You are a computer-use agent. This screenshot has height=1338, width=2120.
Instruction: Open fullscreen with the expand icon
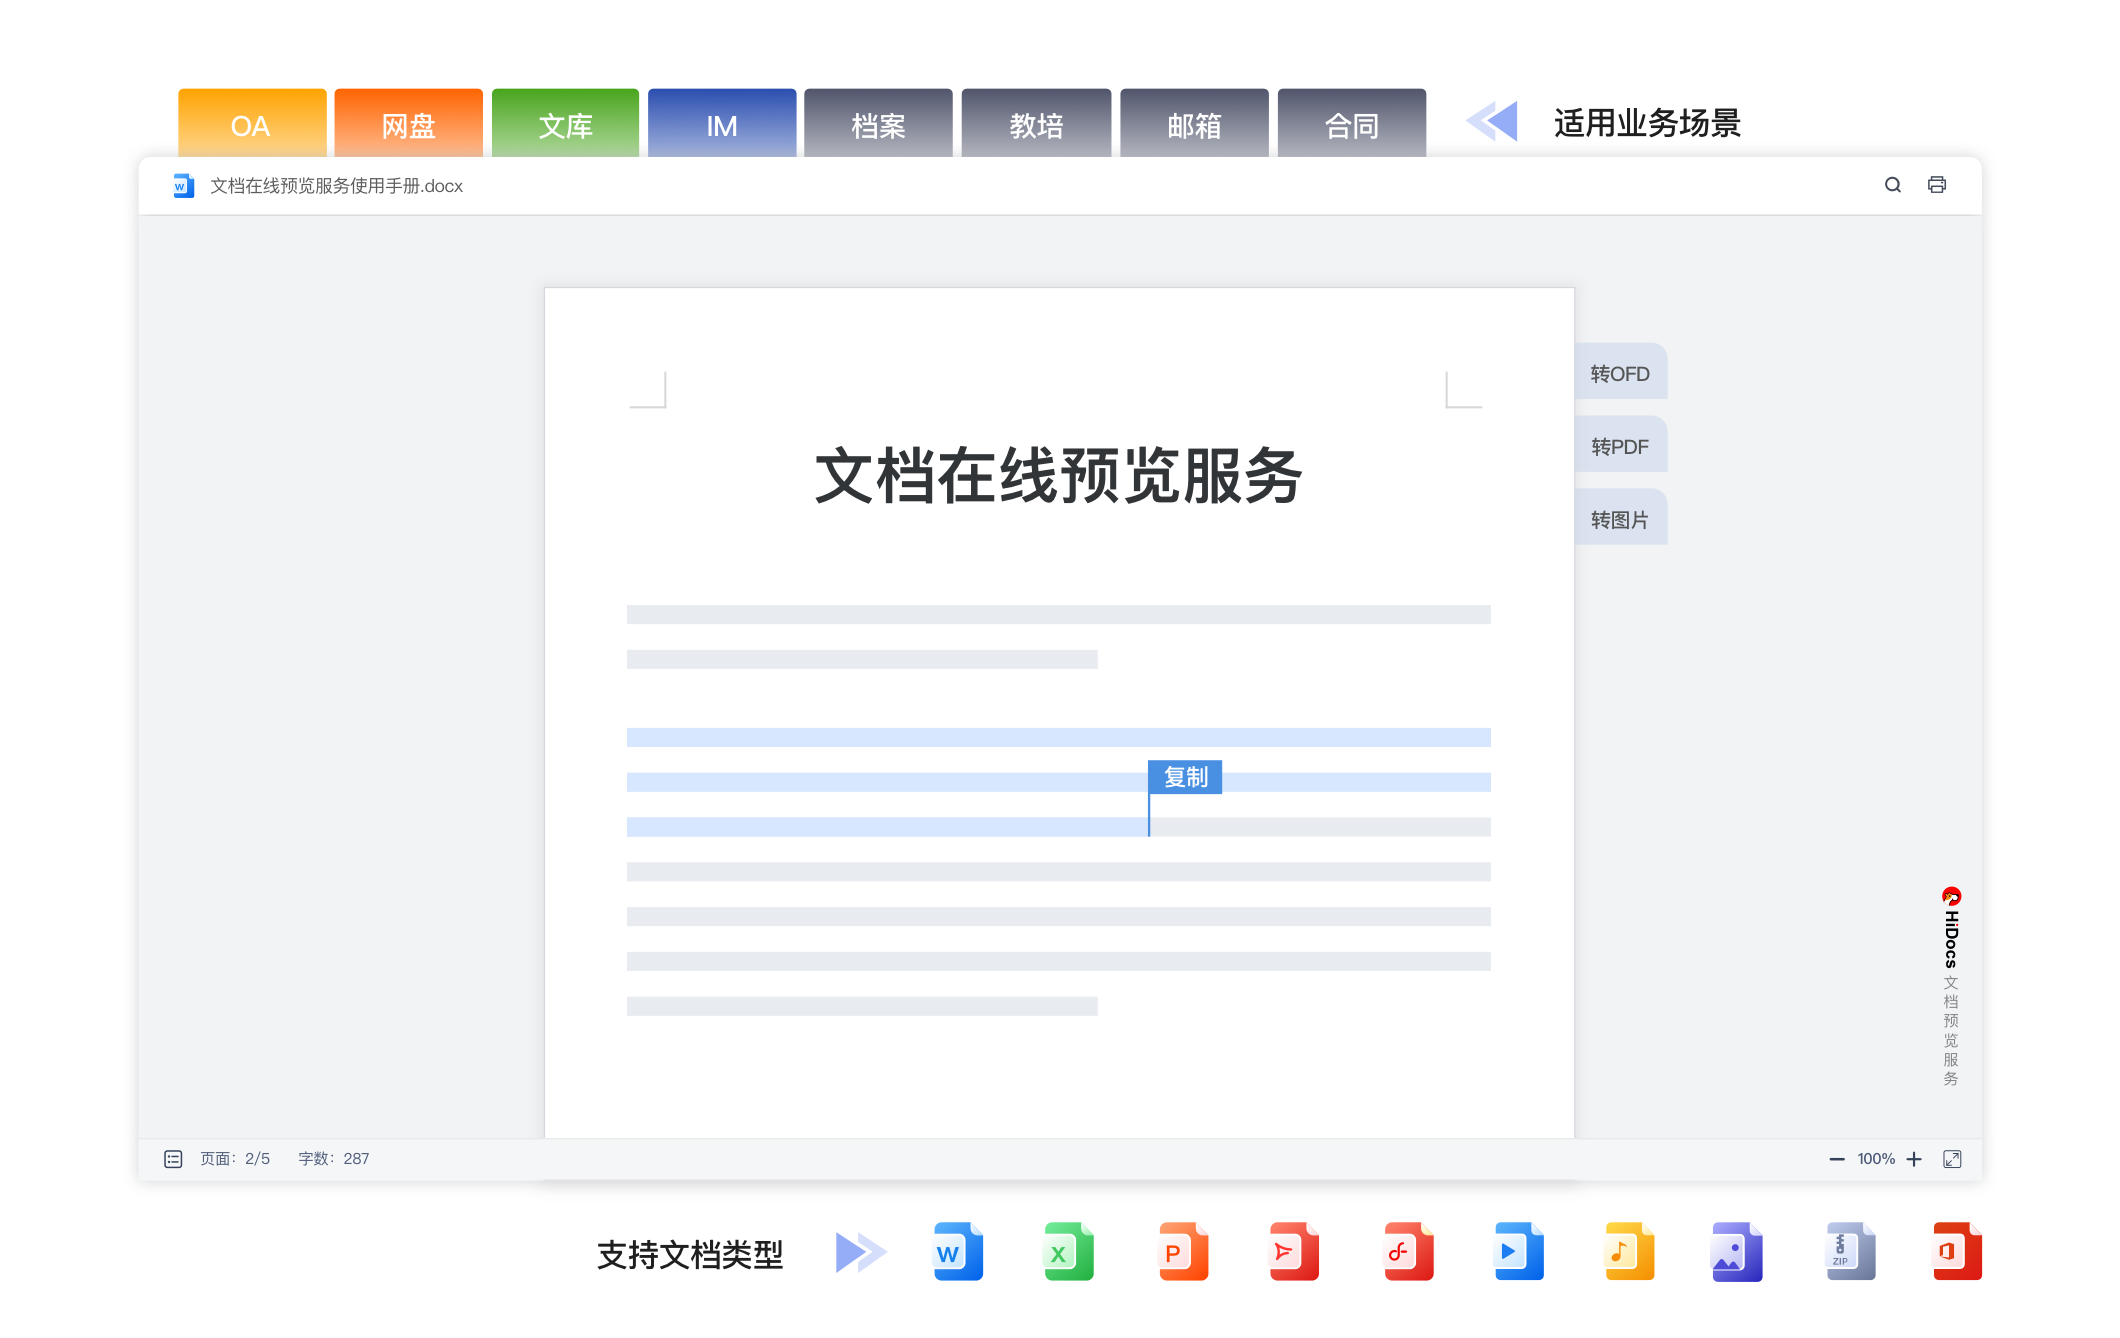click(1952, 1159)
